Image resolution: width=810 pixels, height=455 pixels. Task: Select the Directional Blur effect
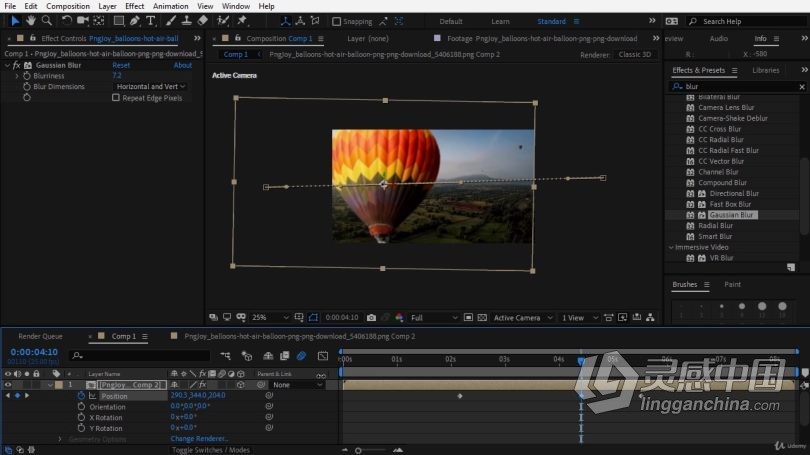pyautogui.click(x=734, y=193)
